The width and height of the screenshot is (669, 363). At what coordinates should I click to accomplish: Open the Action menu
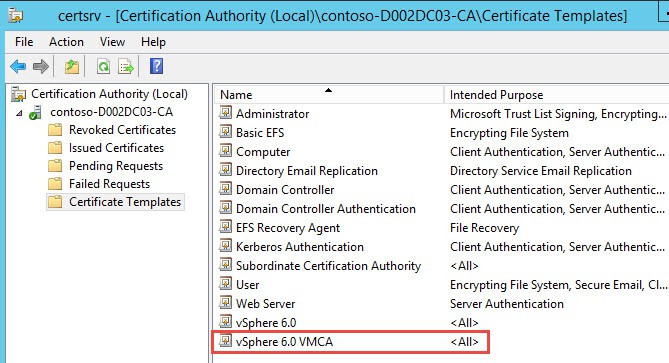pos(66,42)
